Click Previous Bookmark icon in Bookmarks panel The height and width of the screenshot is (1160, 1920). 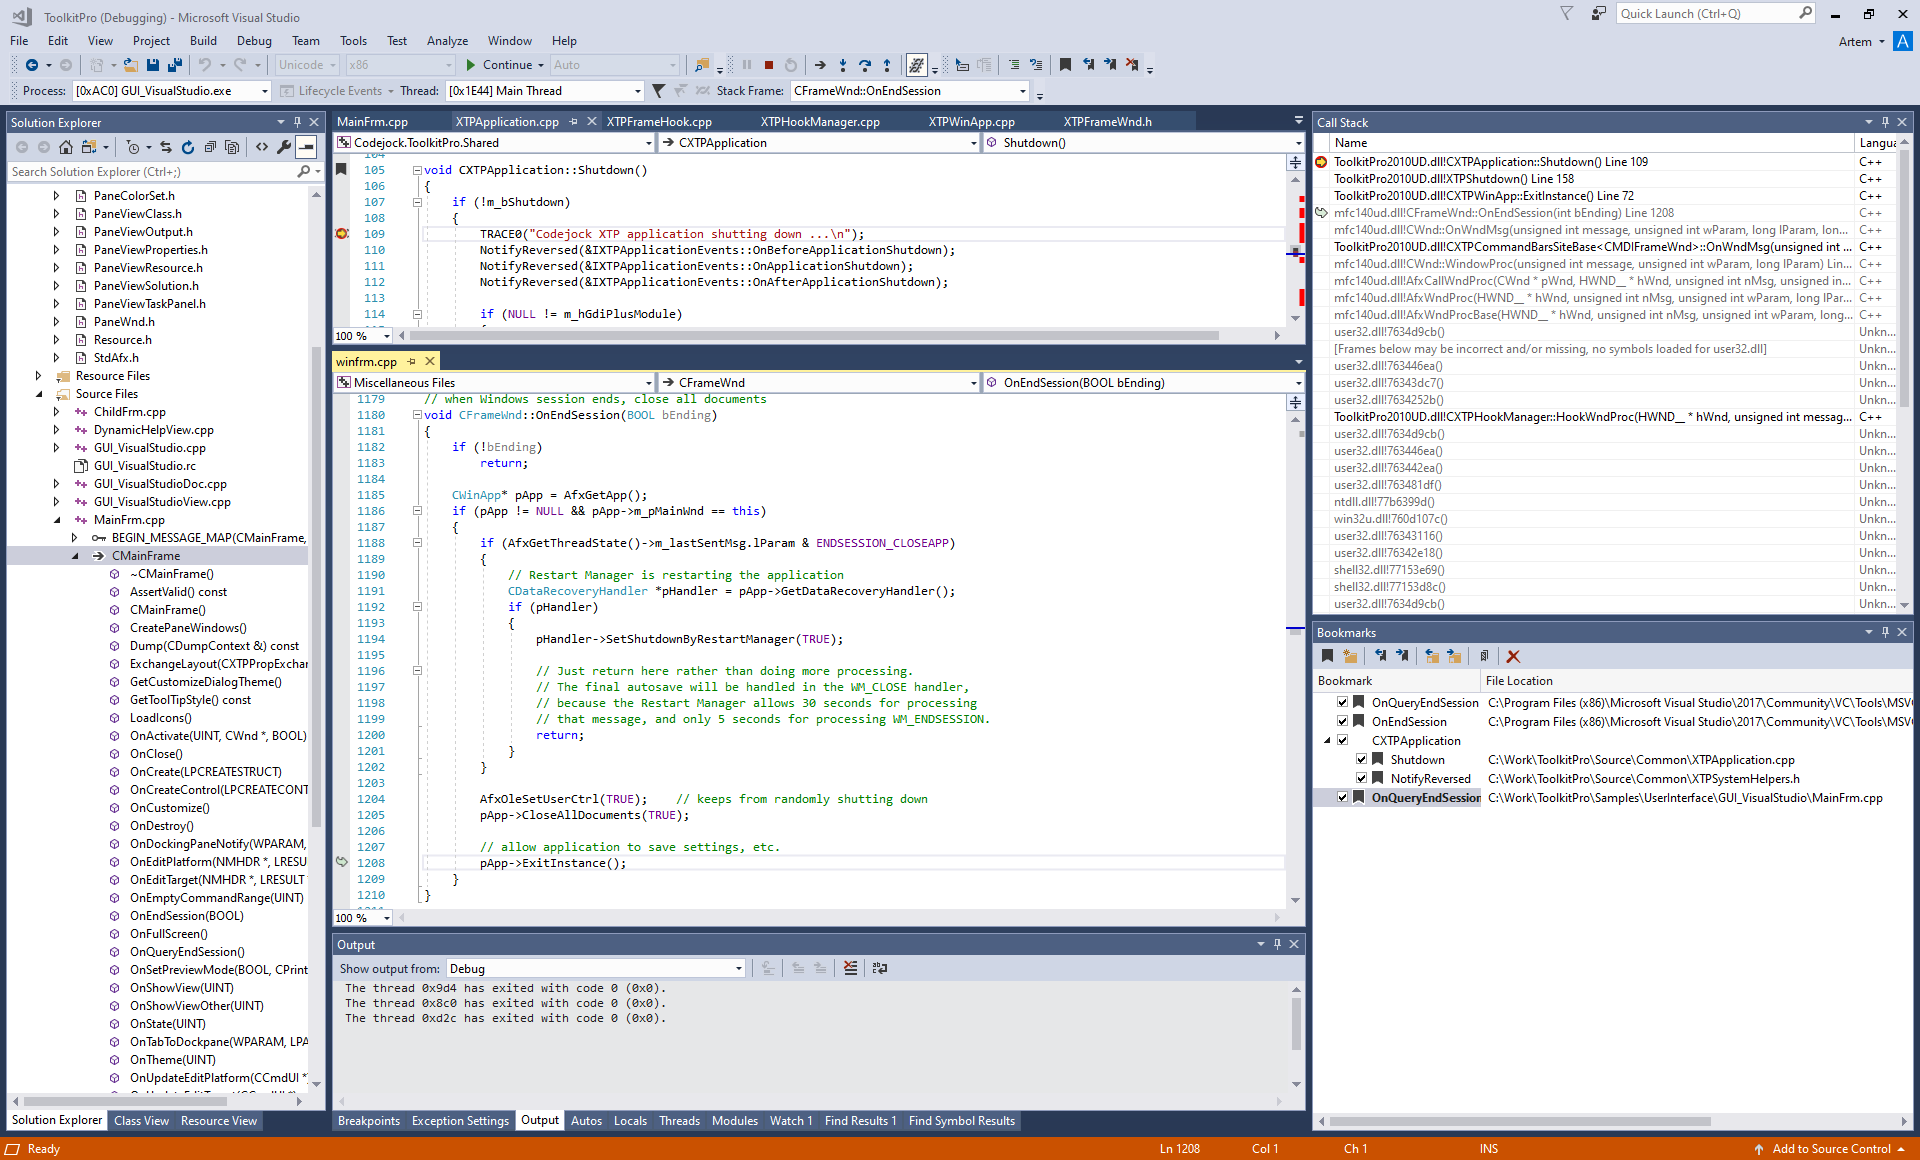click(1381, 656)
